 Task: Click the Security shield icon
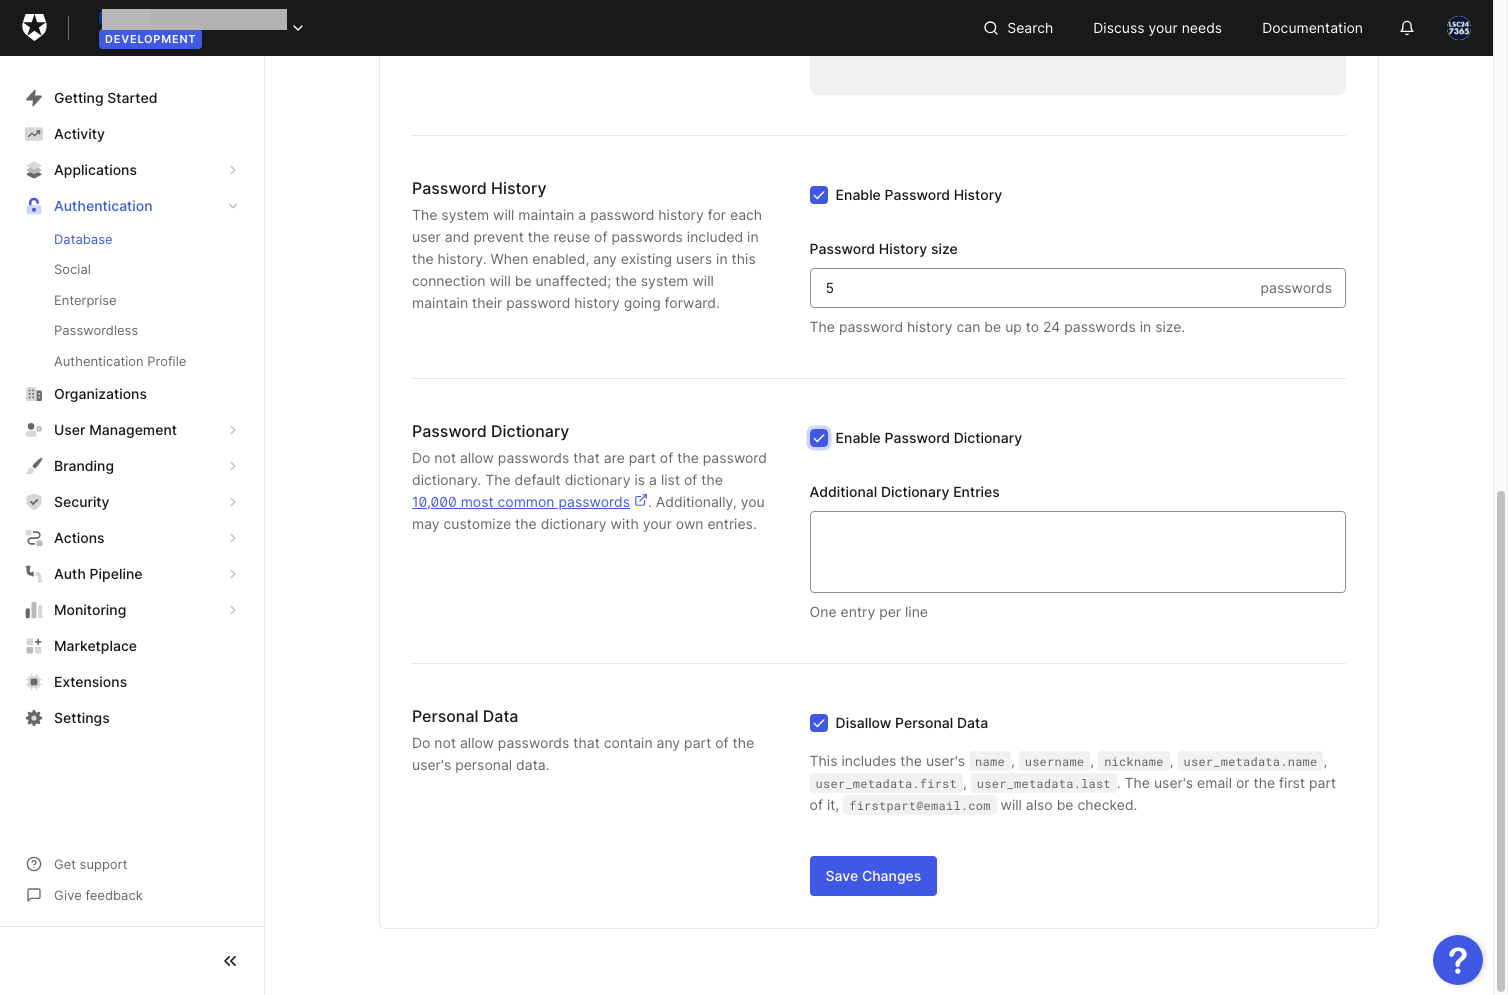point(34,502)
